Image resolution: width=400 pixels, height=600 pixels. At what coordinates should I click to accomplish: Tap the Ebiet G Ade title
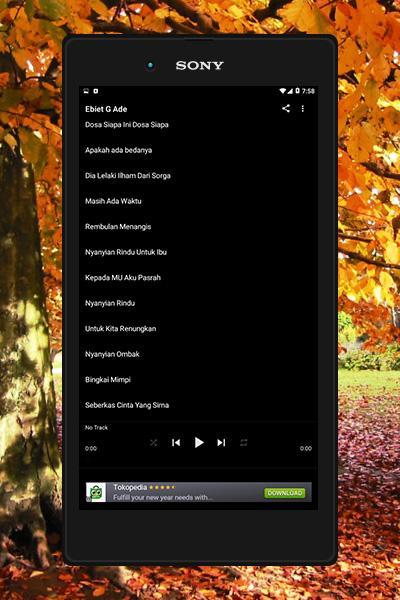point(106,109)
